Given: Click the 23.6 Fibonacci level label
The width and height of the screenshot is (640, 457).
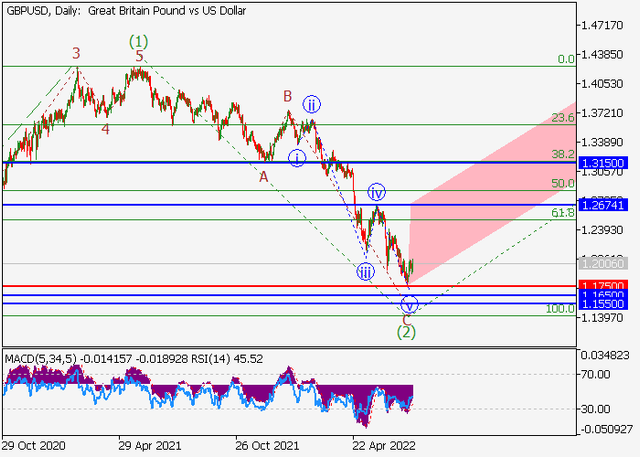Looking at the screenshot, I should pos(563,118).
